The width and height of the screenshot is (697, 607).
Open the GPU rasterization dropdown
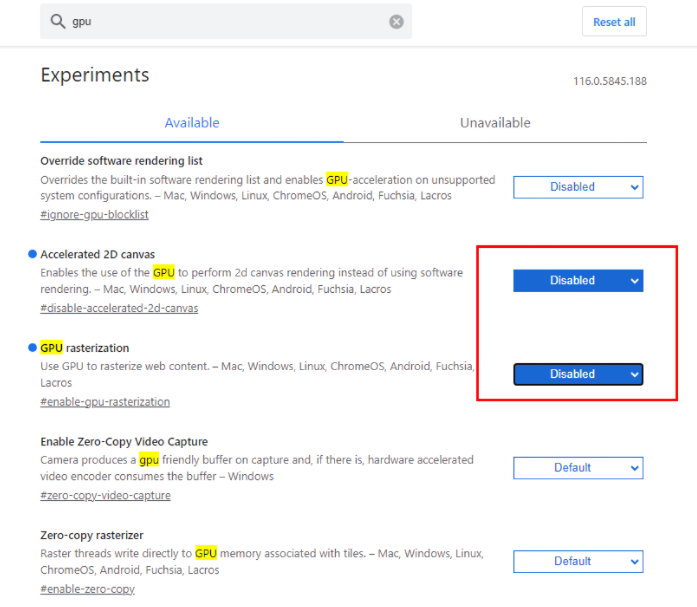[x=578, y=374]
